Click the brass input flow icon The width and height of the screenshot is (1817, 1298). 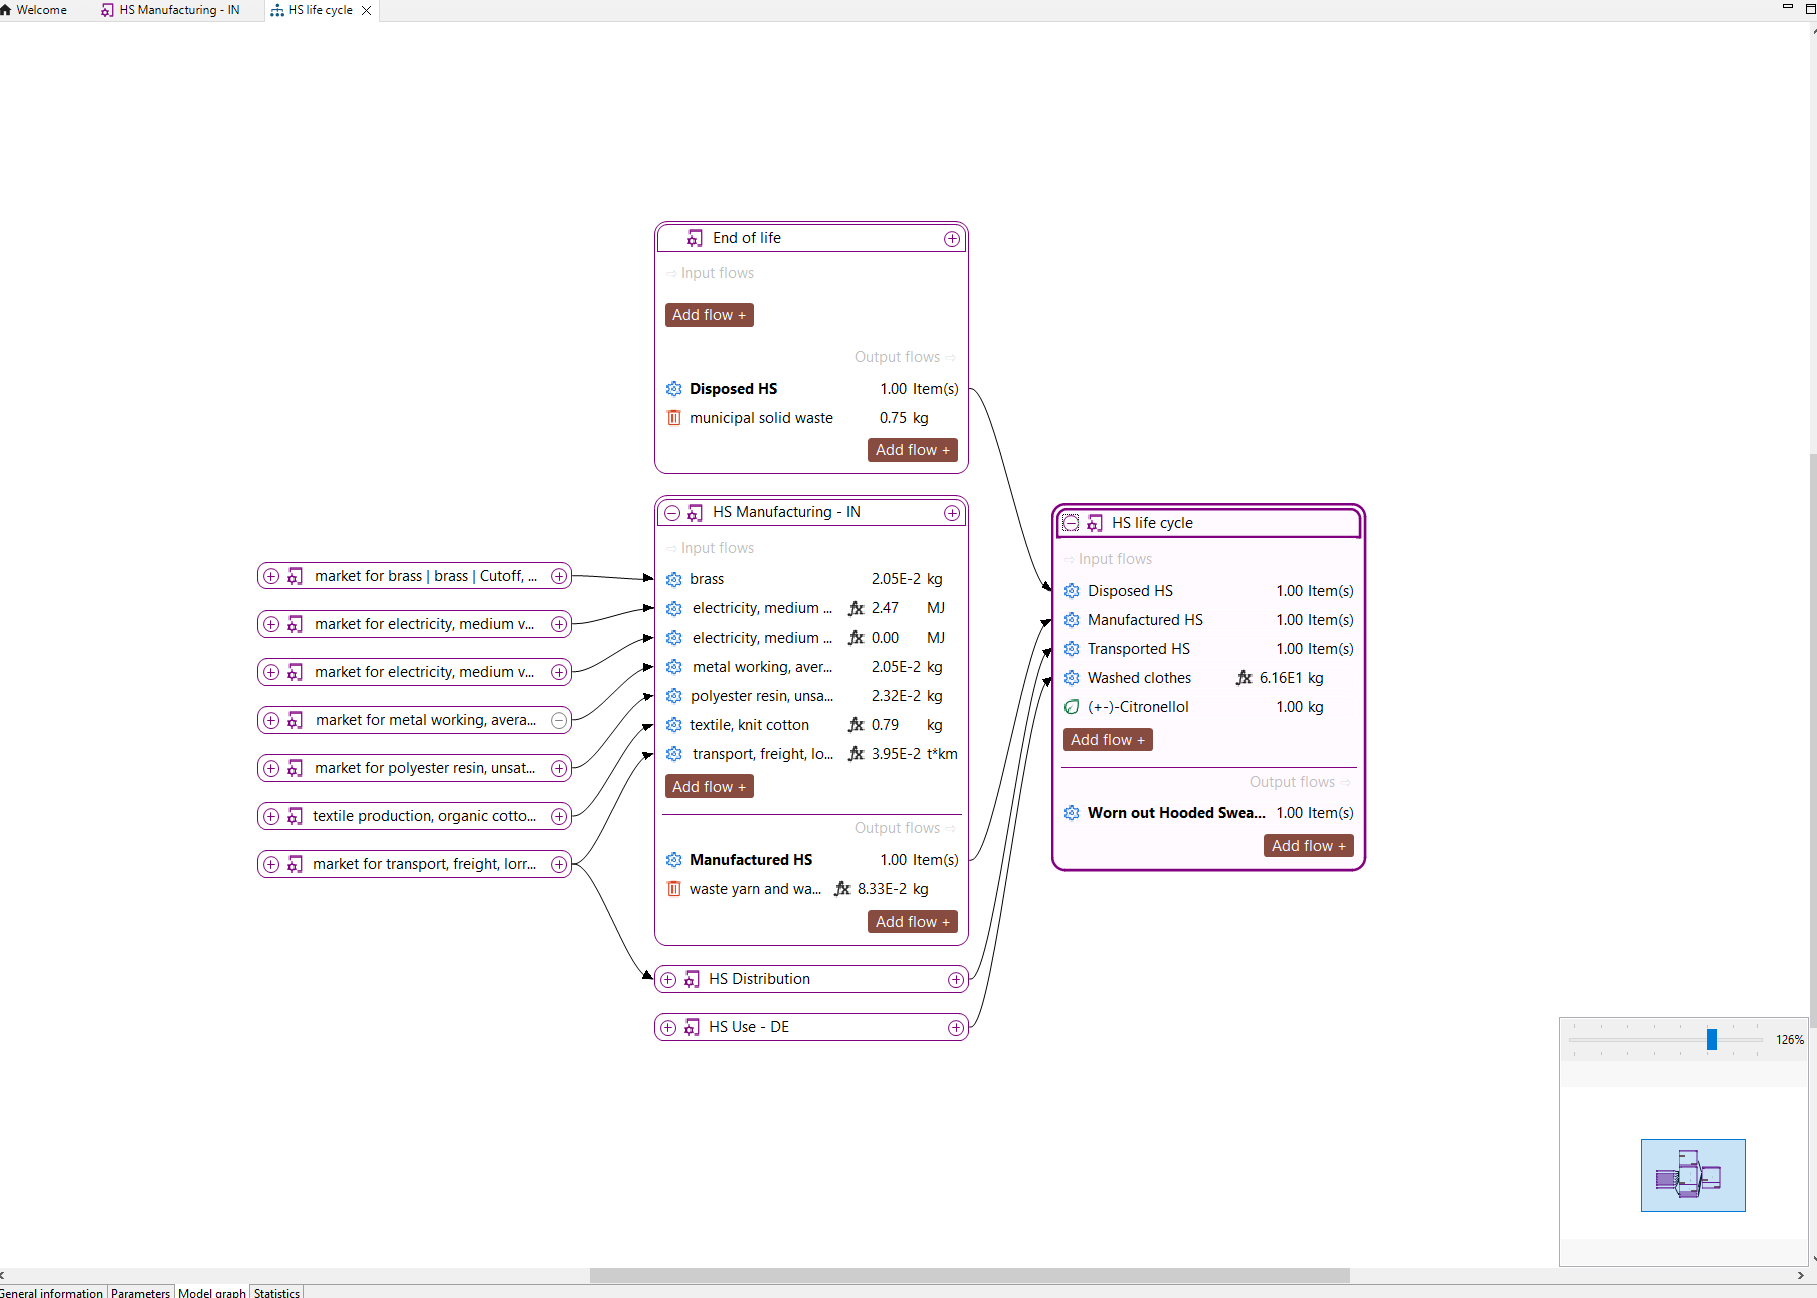(674, 579)
